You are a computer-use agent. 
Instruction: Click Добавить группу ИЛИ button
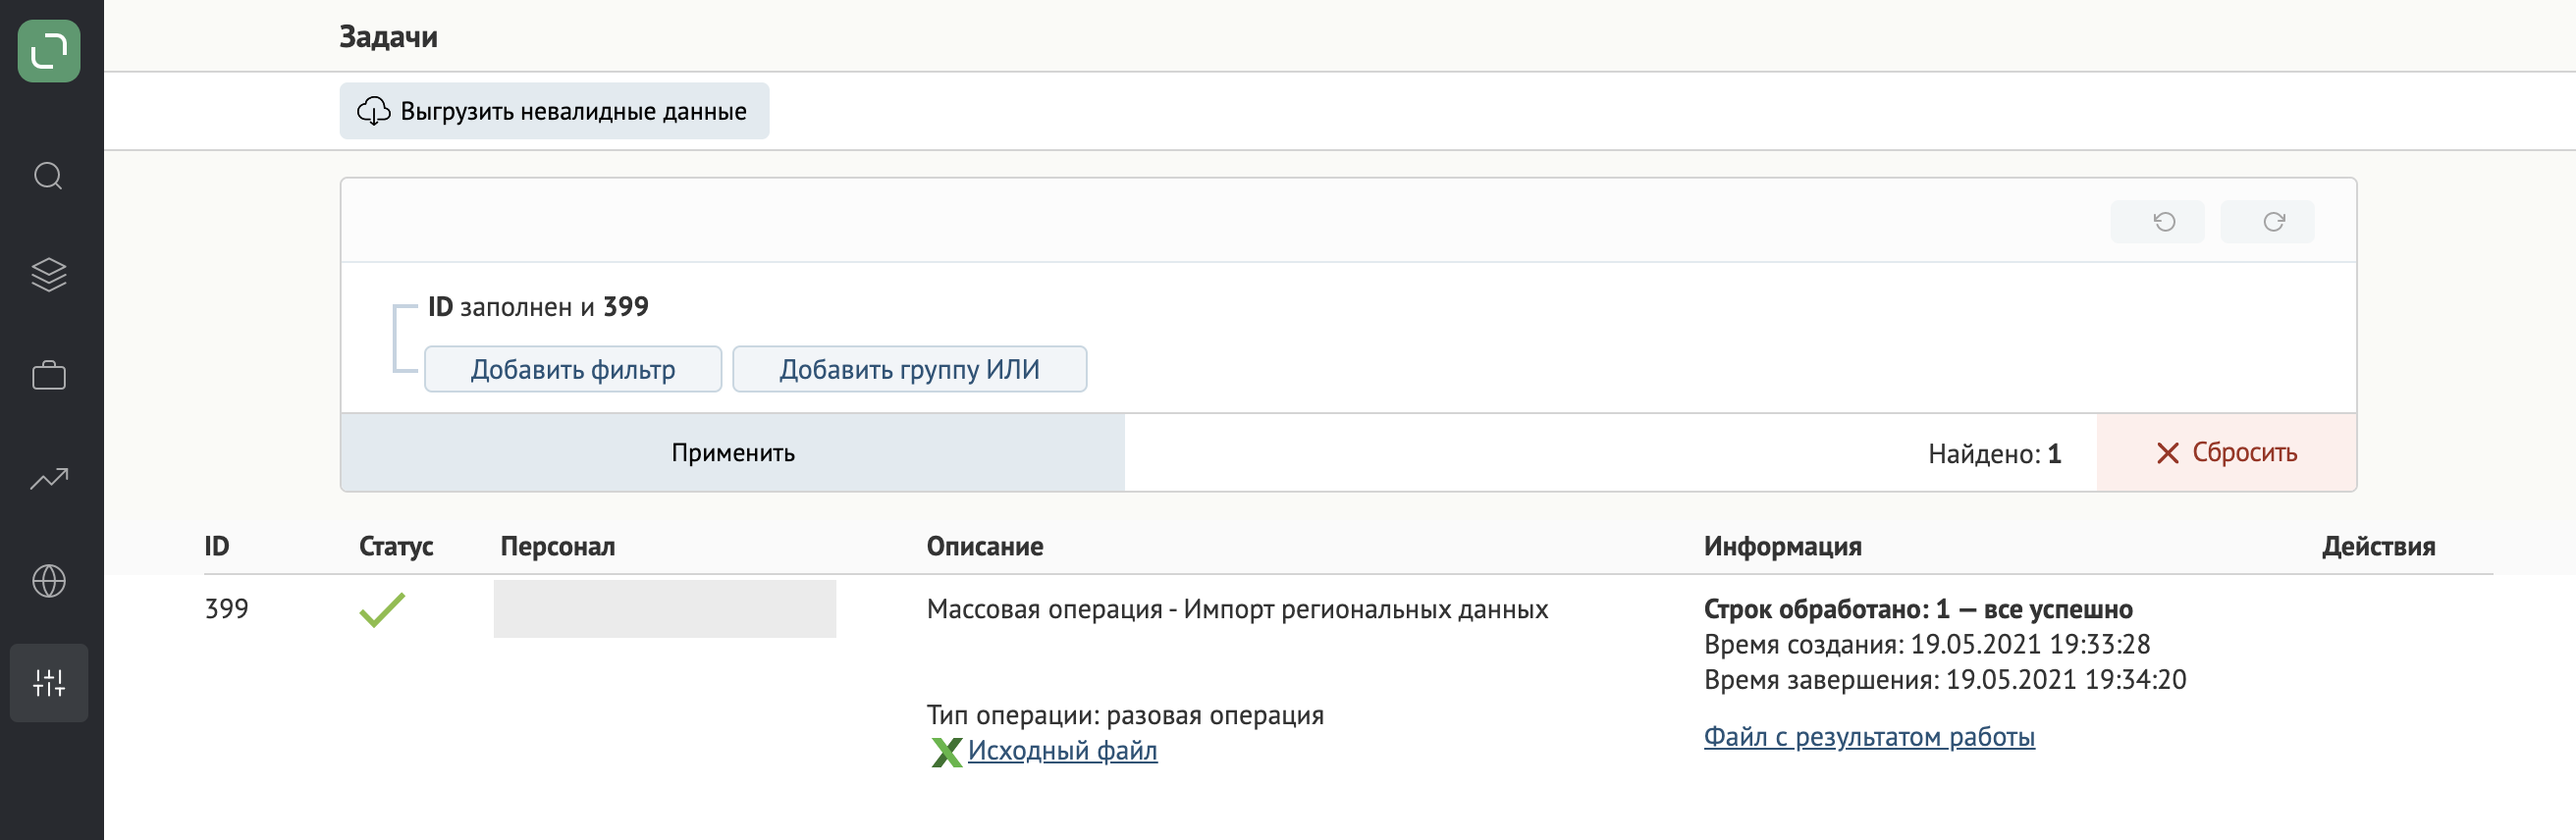coord(909,369)
